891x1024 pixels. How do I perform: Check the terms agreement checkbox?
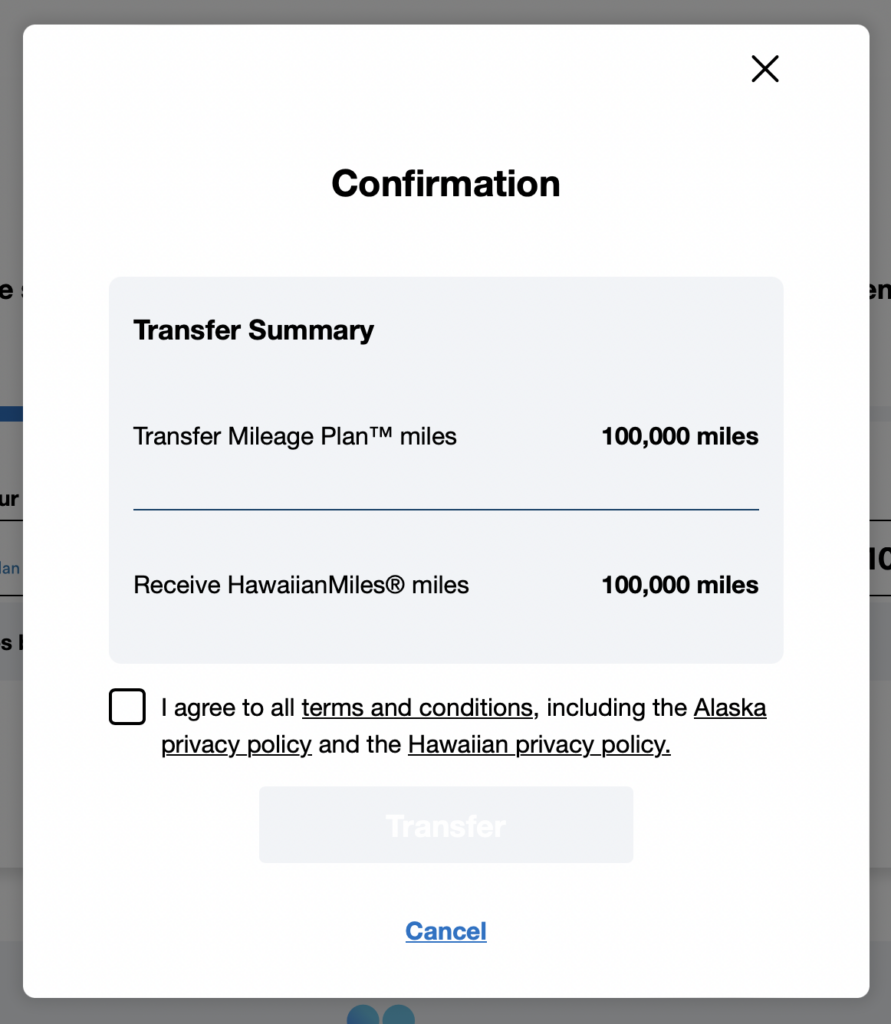127,707
